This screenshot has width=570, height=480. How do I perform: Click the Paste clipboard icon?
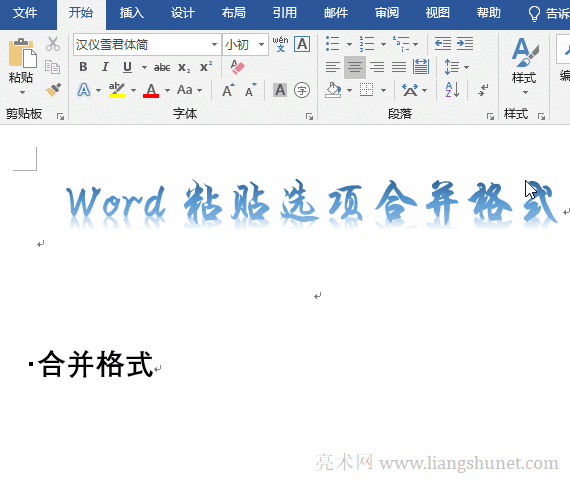tap(23, 53)
